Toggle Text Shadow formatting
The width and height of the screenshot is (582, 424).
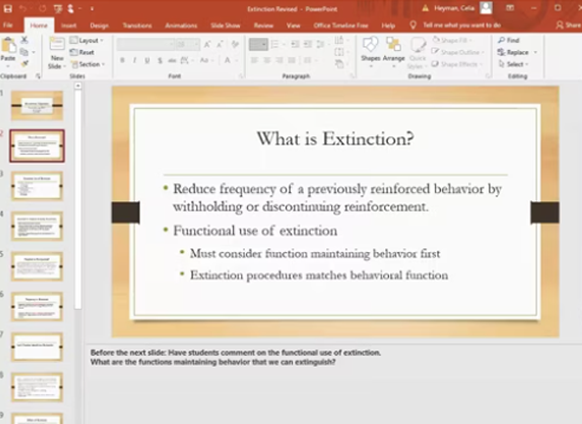coord(160,60)
